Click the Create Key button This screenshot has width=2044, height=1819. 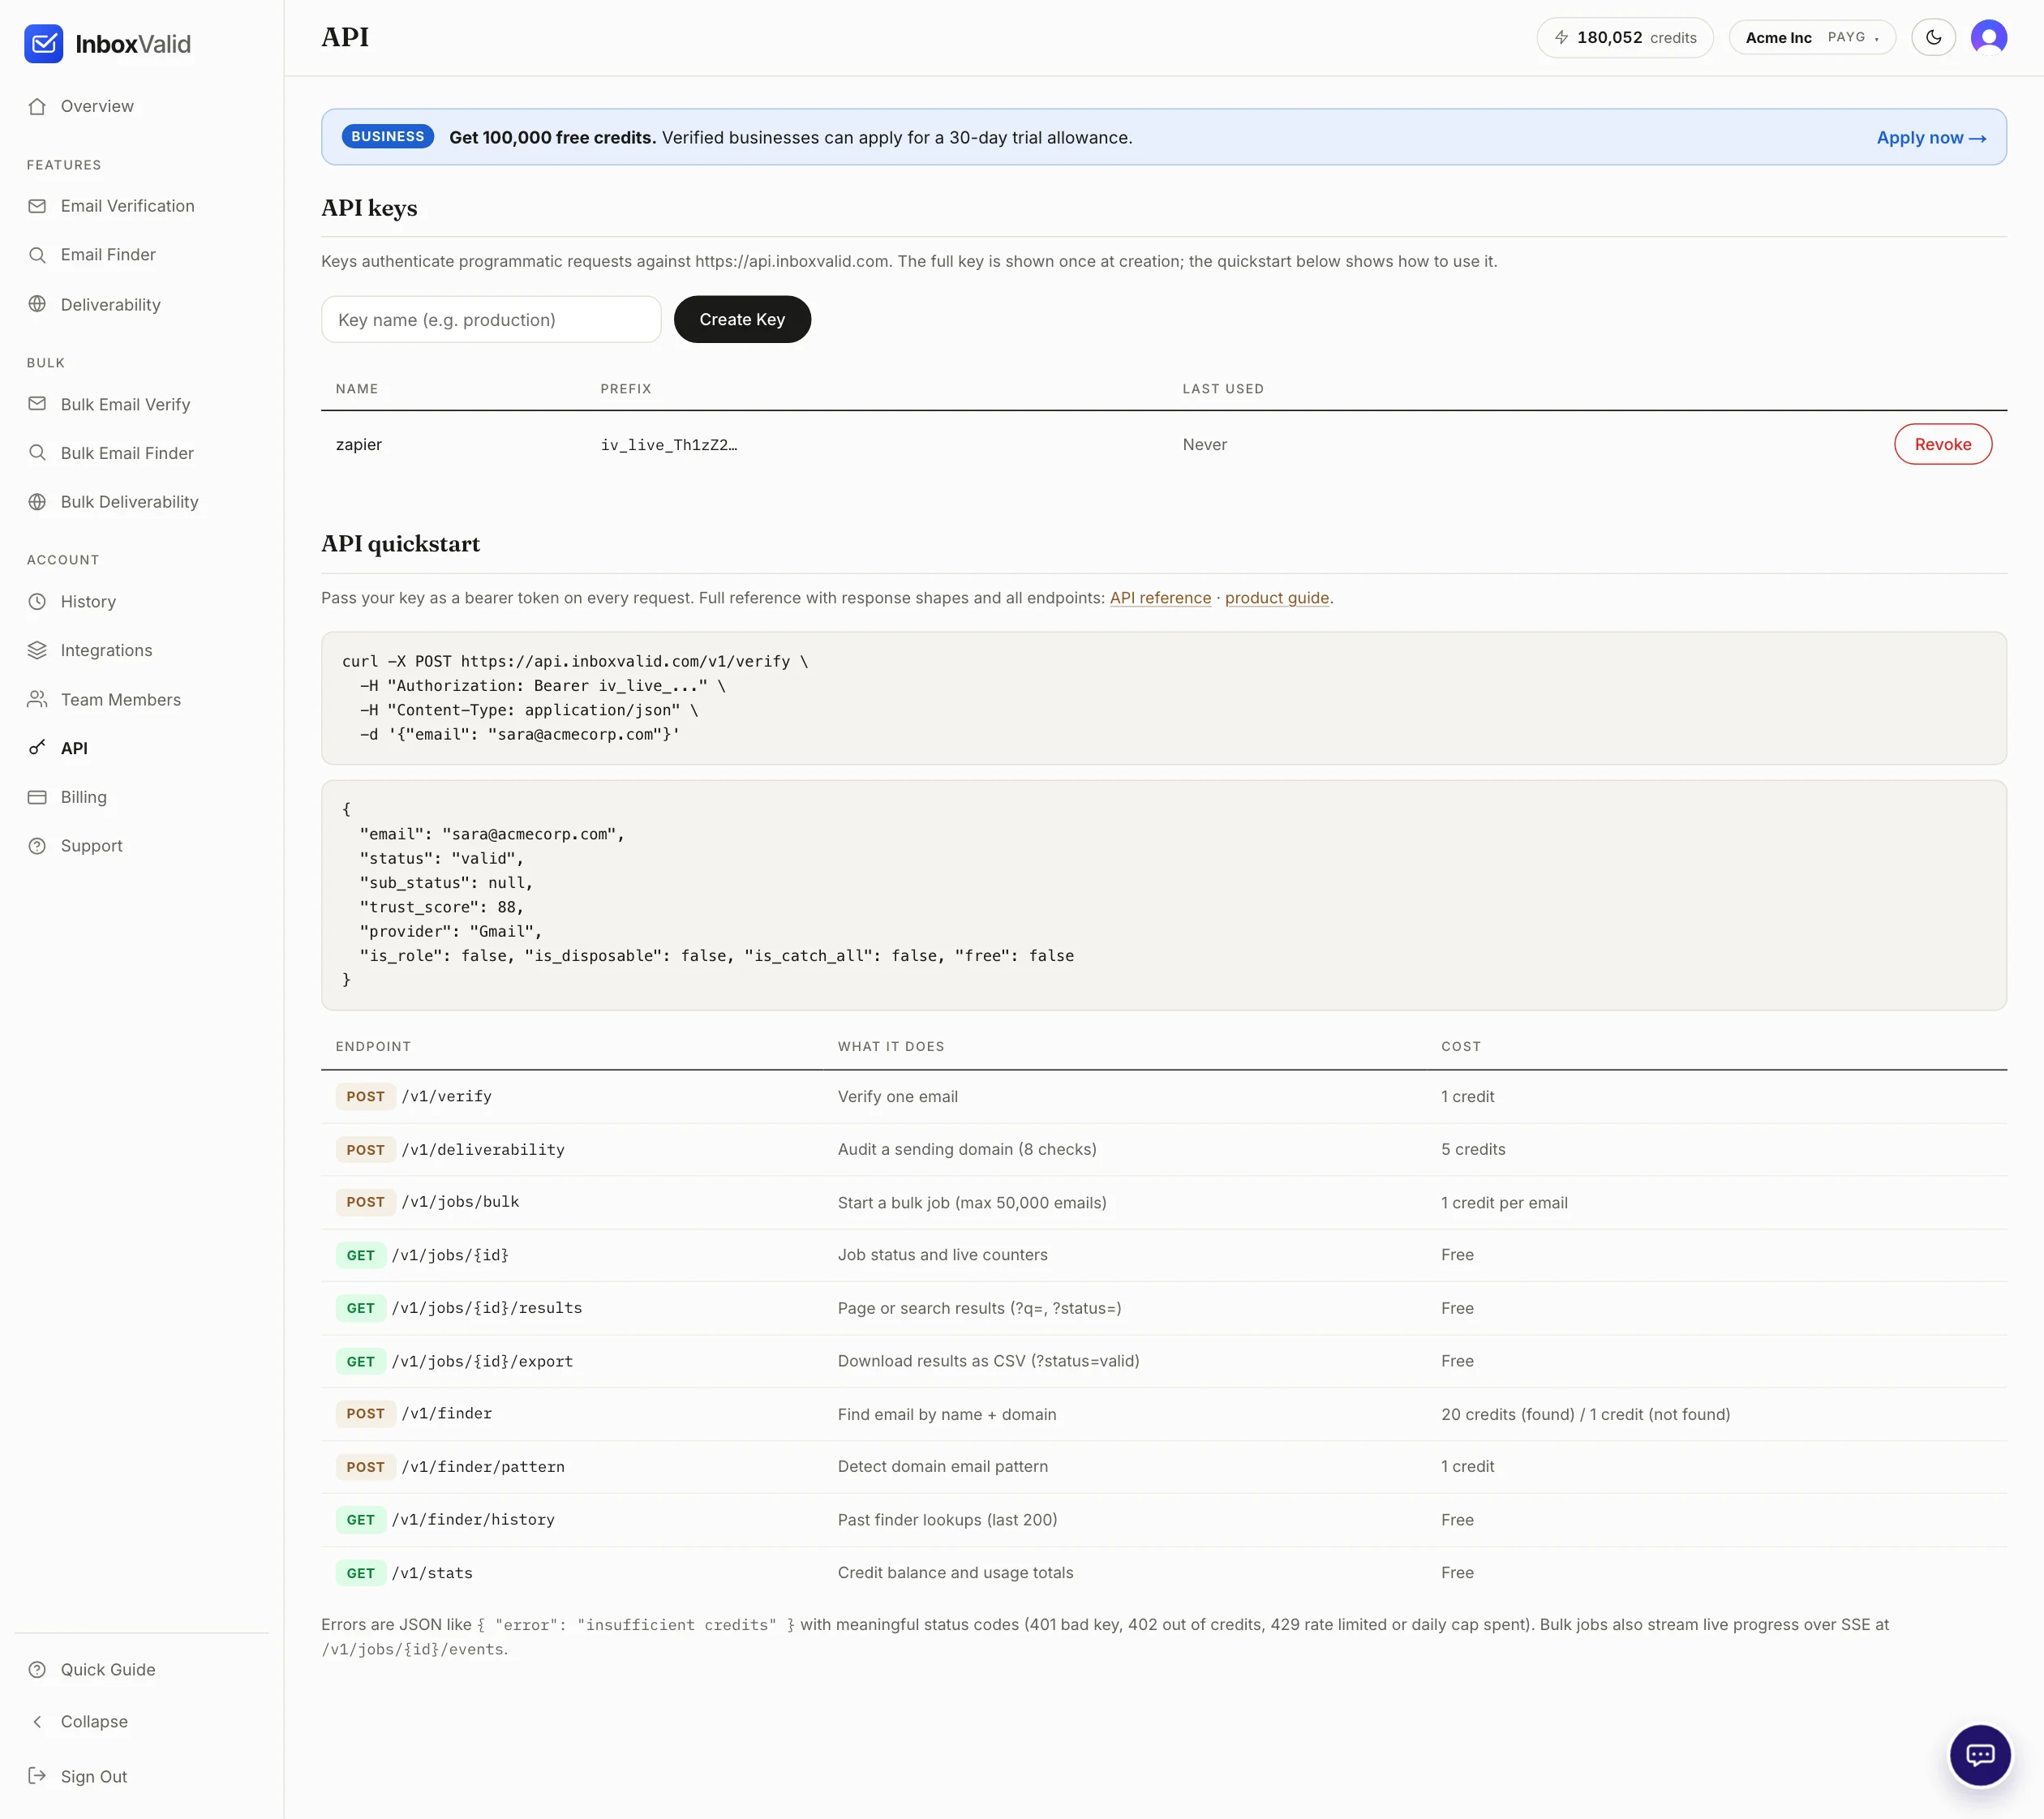pos(742,319)
